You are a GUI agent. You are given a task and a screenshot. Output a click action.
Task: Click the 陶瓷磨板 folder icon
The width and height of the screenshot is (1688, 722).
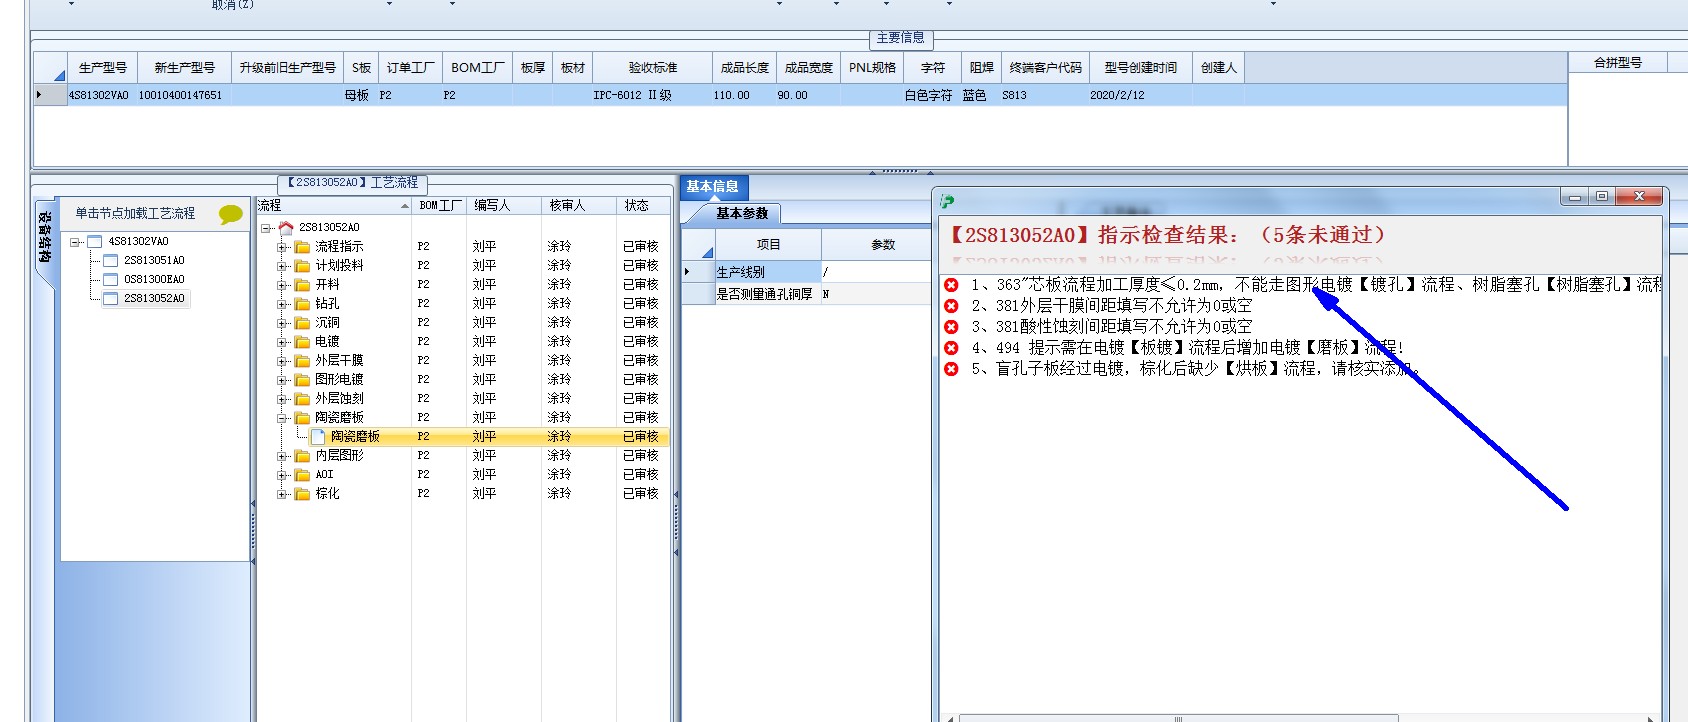click(x=302, y=418)
